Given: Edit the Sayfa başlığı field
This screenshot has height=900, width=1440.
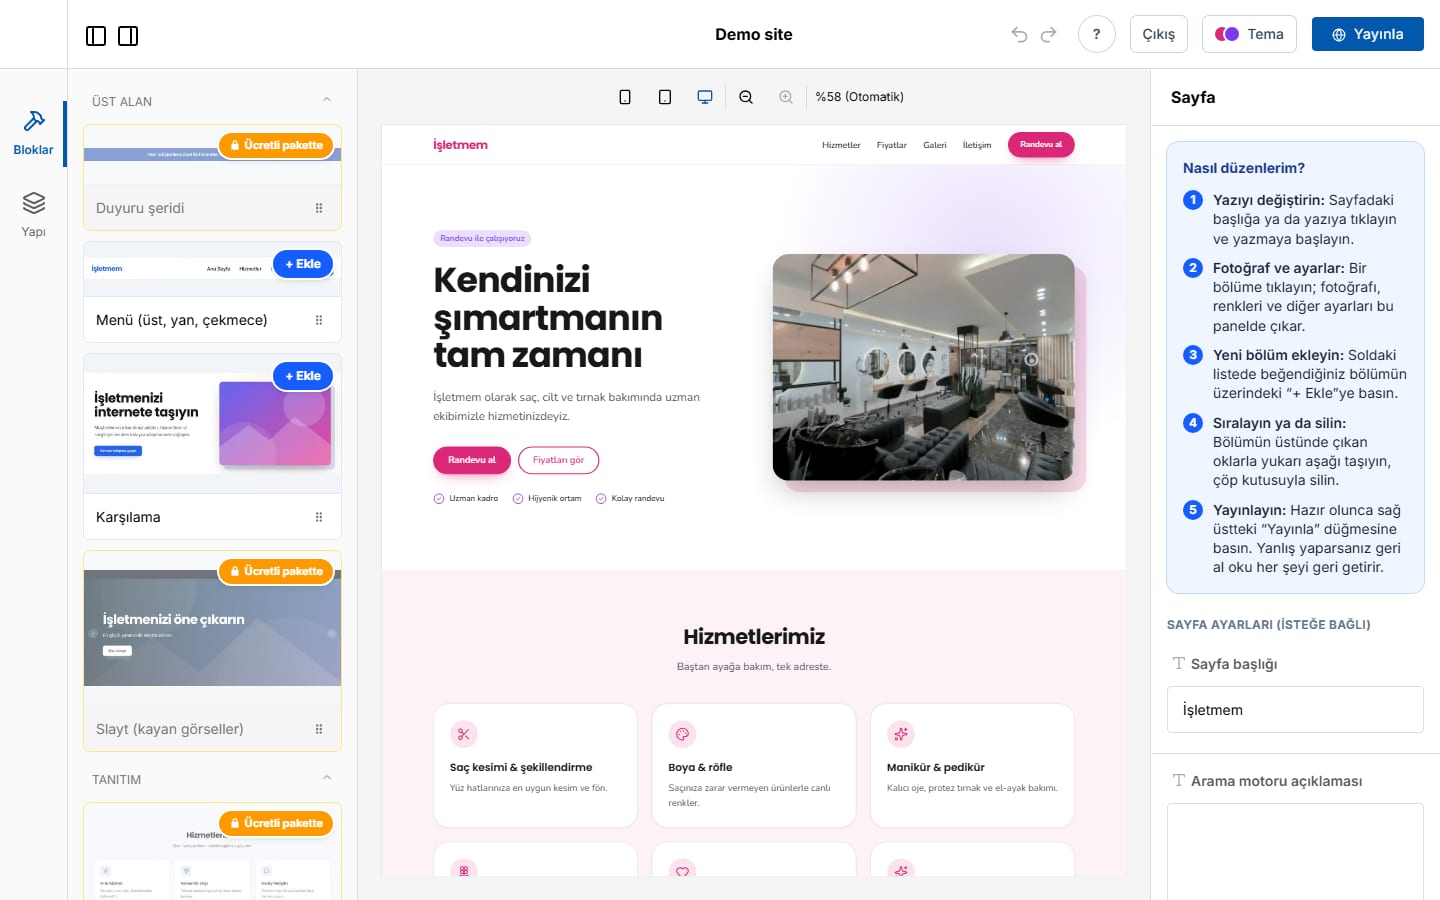Looking at the screenshot, I should (1295, 710).
